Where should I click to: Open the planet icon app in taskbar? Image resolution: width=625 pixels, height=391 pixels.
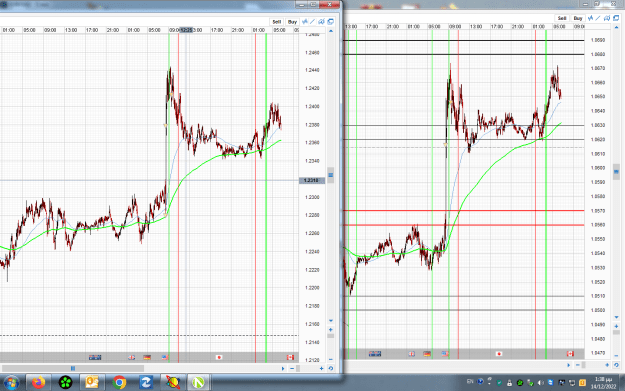[x=173, y=383]
